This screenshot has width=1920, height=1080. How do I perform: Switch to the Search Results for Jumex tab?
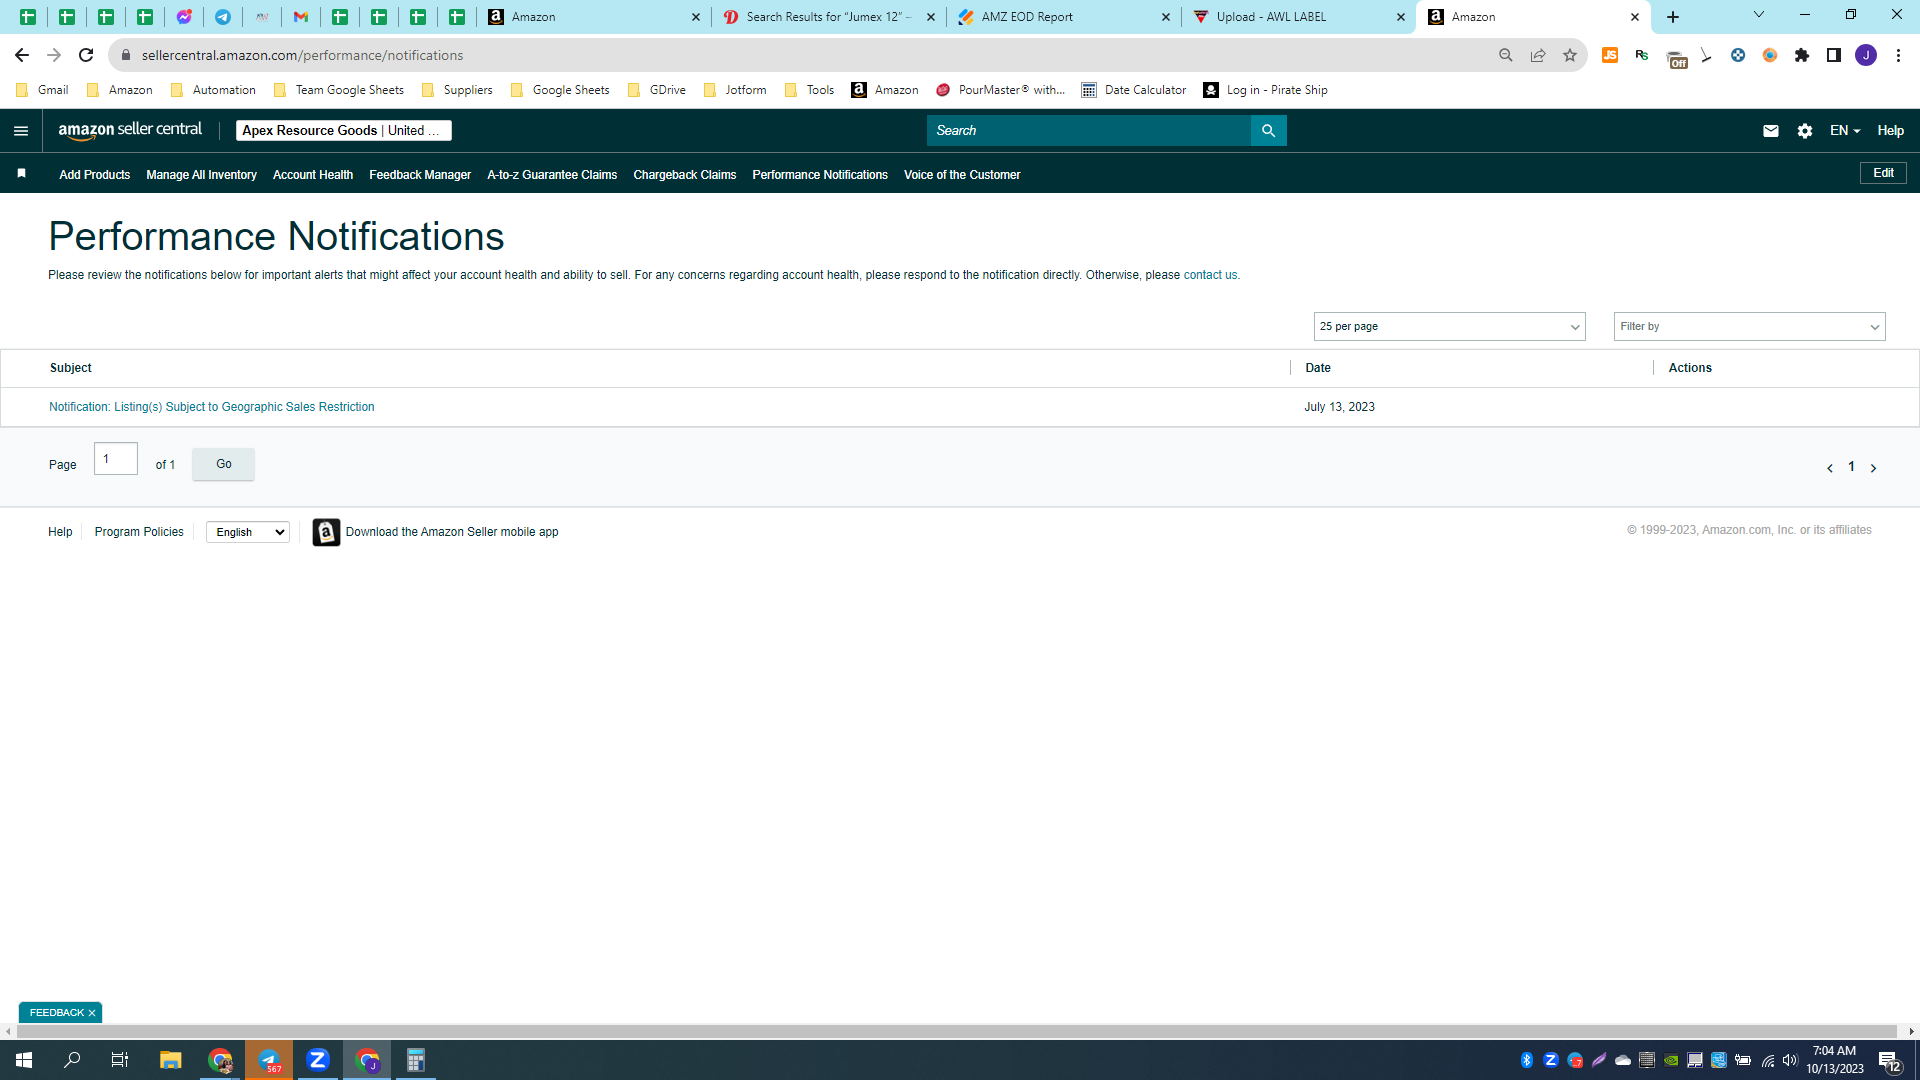click(x=829, y=17)
